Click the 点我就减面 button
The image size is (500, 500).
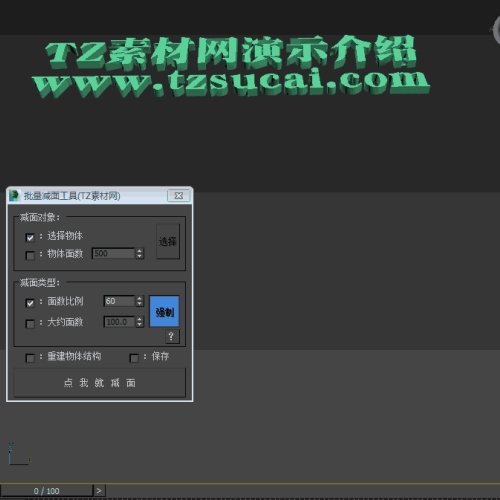click(99, 383)
